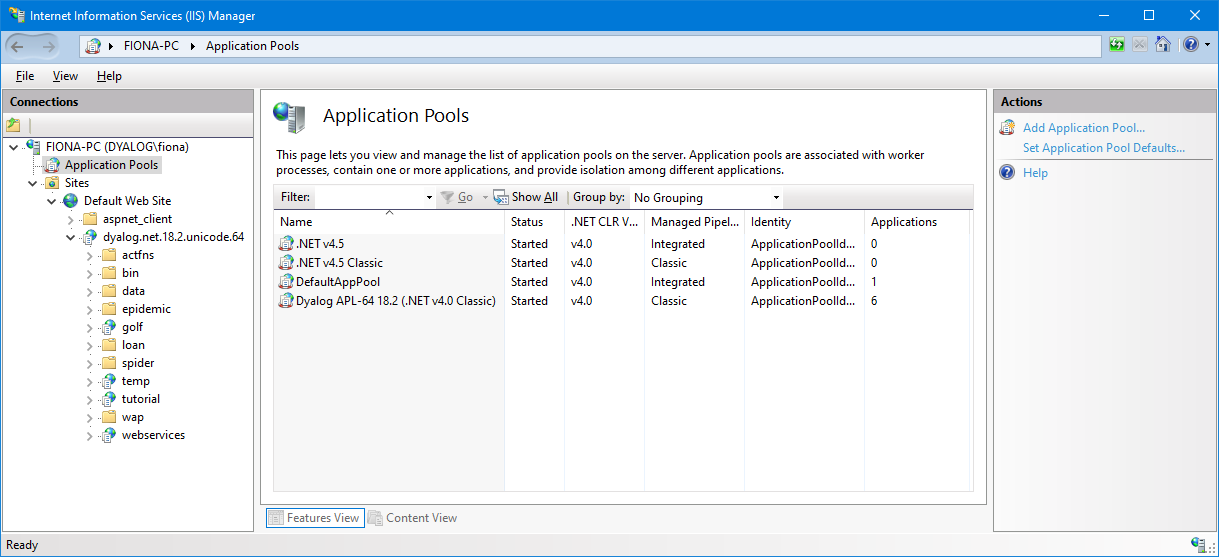Click the Sites folder icon in the tree
Image resolution: width=1219 pixels, height=557 pixels.
52,183
